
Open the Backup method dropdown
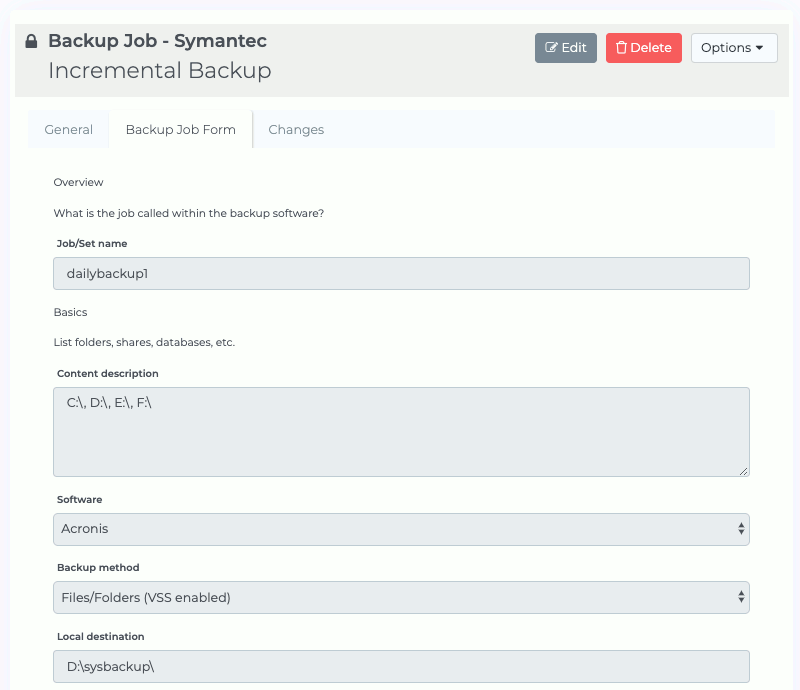point(400,597)
